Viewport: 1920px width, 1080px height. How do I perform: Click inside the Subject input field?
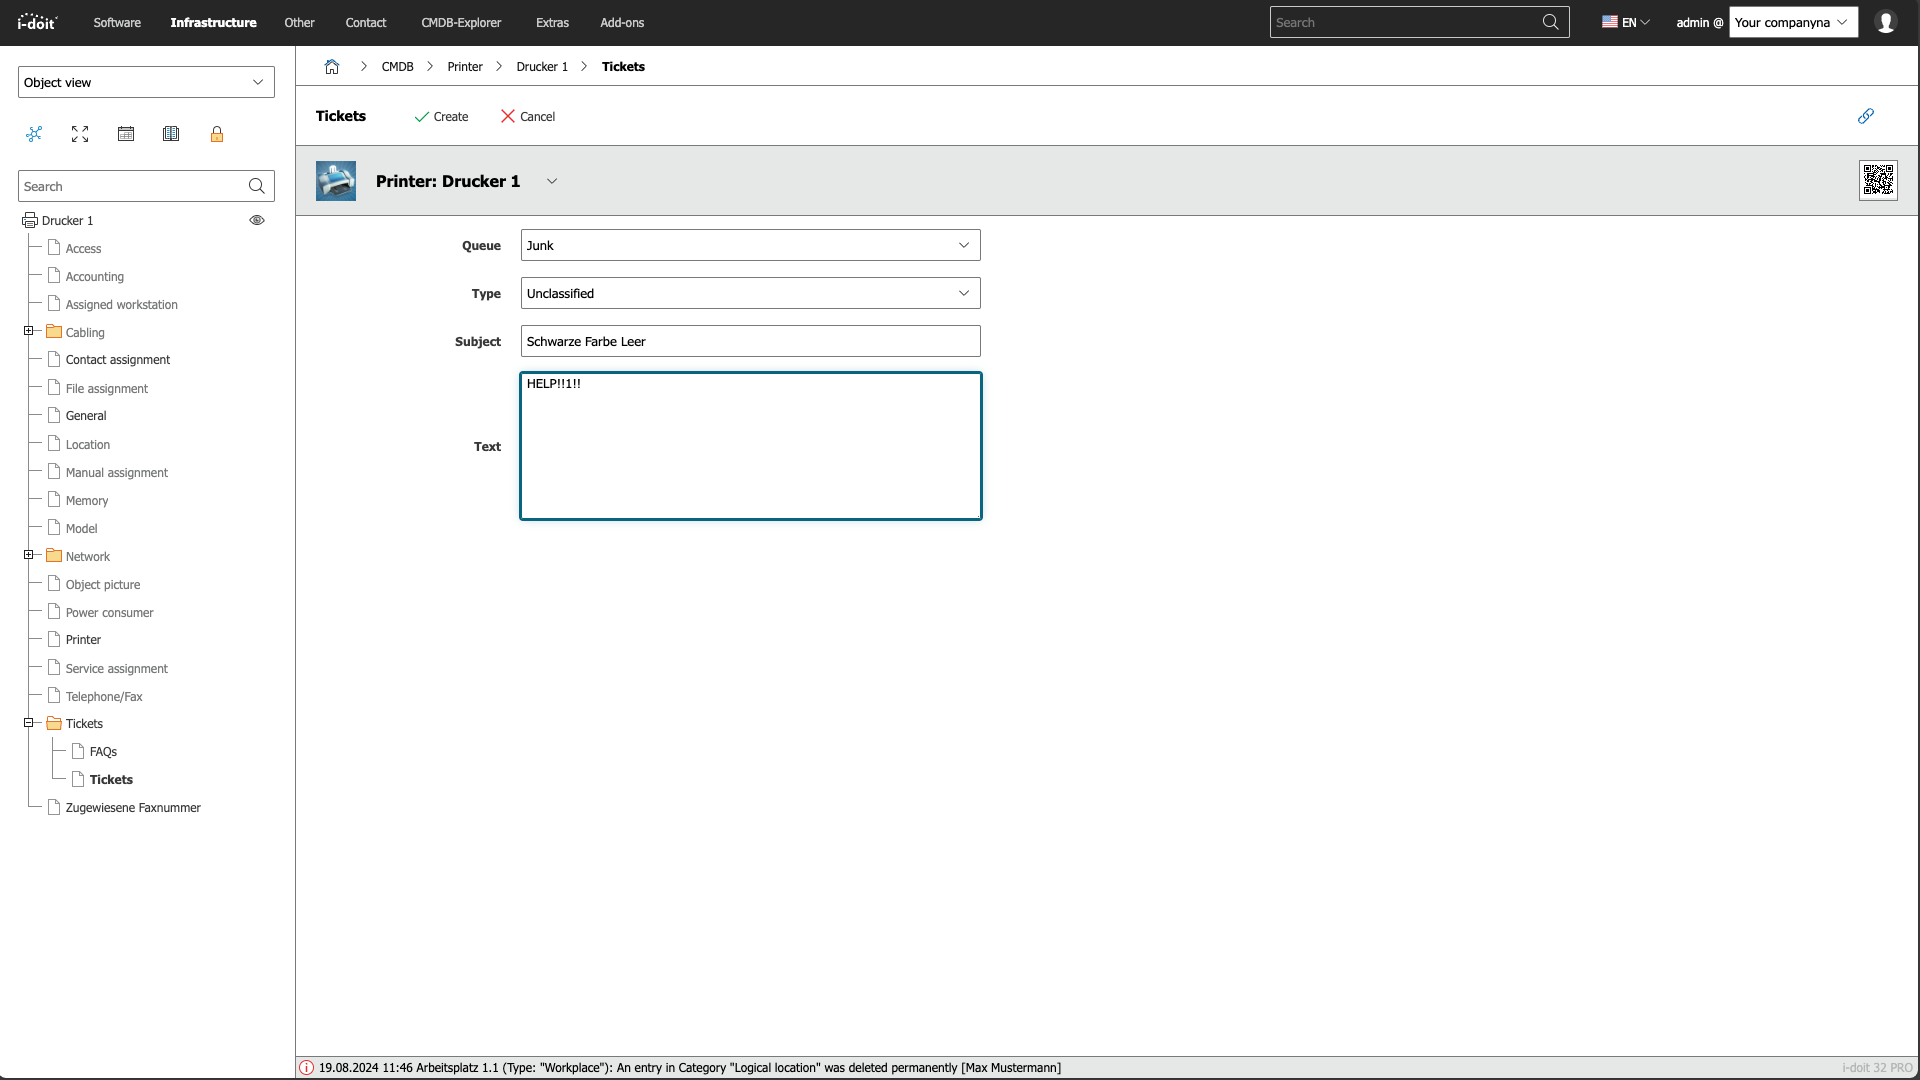point(750,341)
